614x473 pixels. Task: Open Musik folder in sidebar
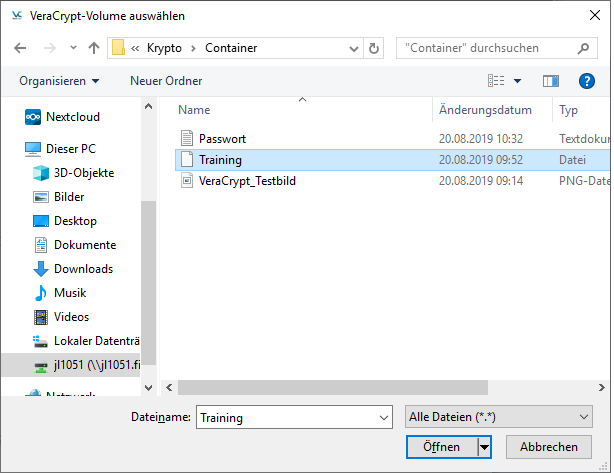click(70, 293)
